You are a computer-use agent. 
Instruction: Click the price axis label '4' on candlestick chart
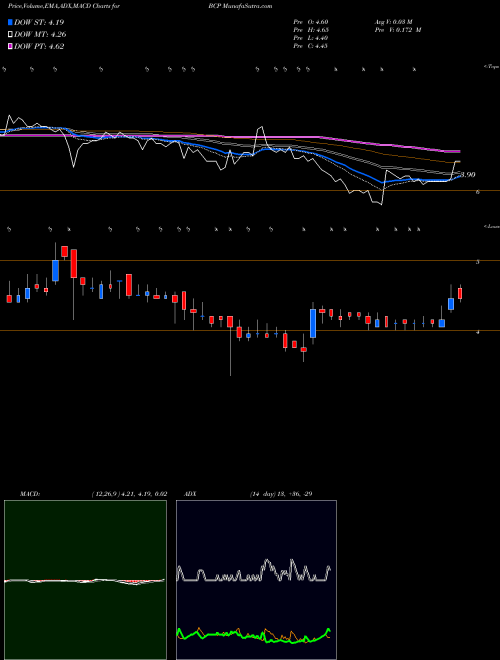click(477, 332)
